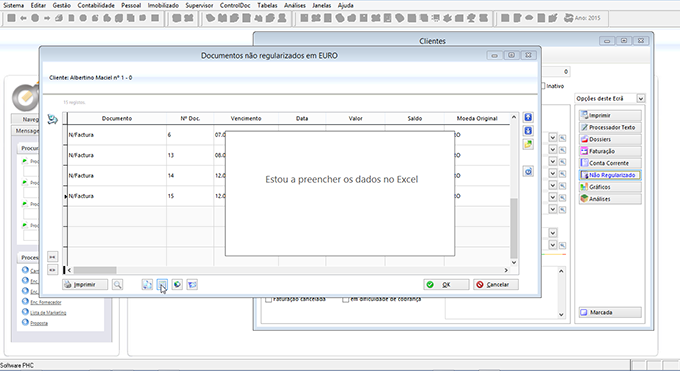Click the grid's vertical scrollbar down arrow

click(514, 262)
